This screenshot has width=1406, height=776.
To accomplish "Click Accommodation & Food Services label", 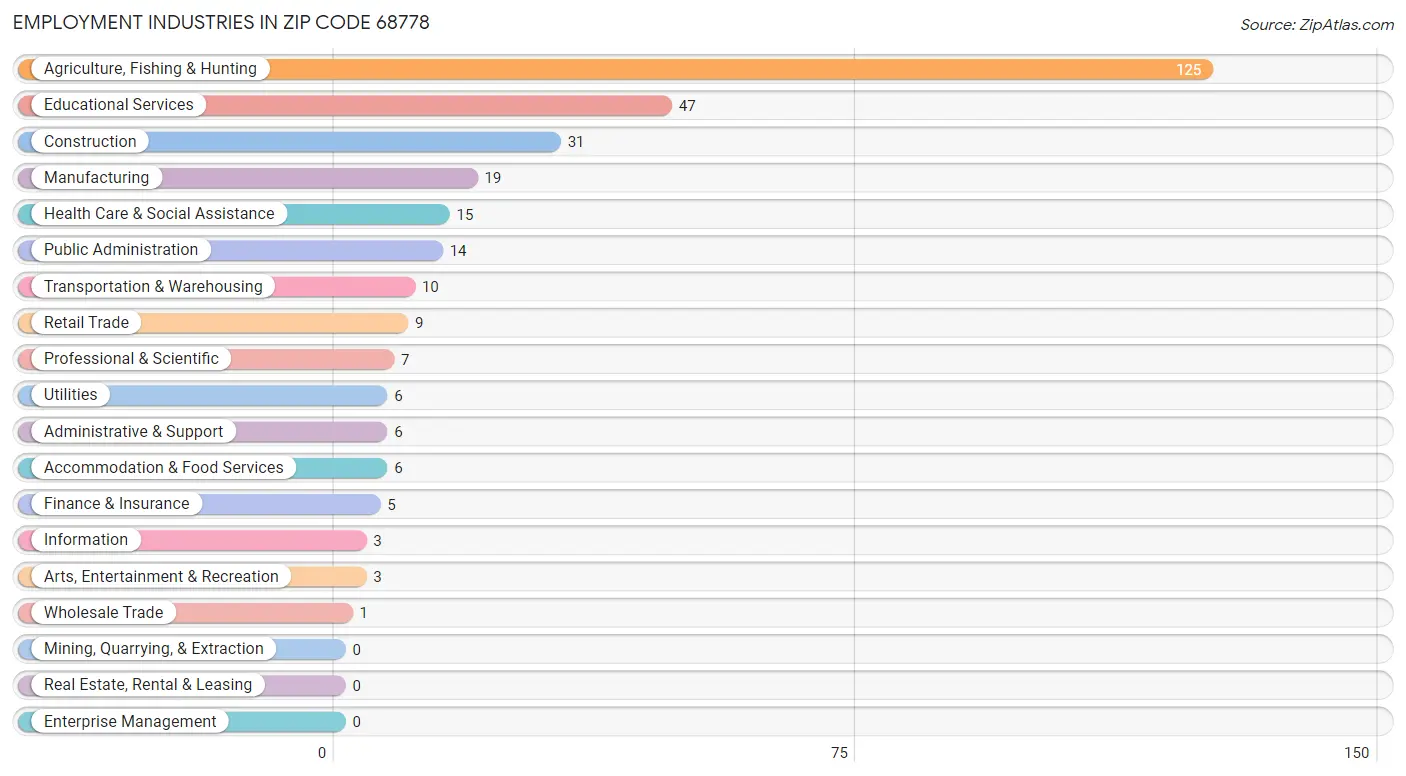I will pyautogui.click(x=164, y=467).
